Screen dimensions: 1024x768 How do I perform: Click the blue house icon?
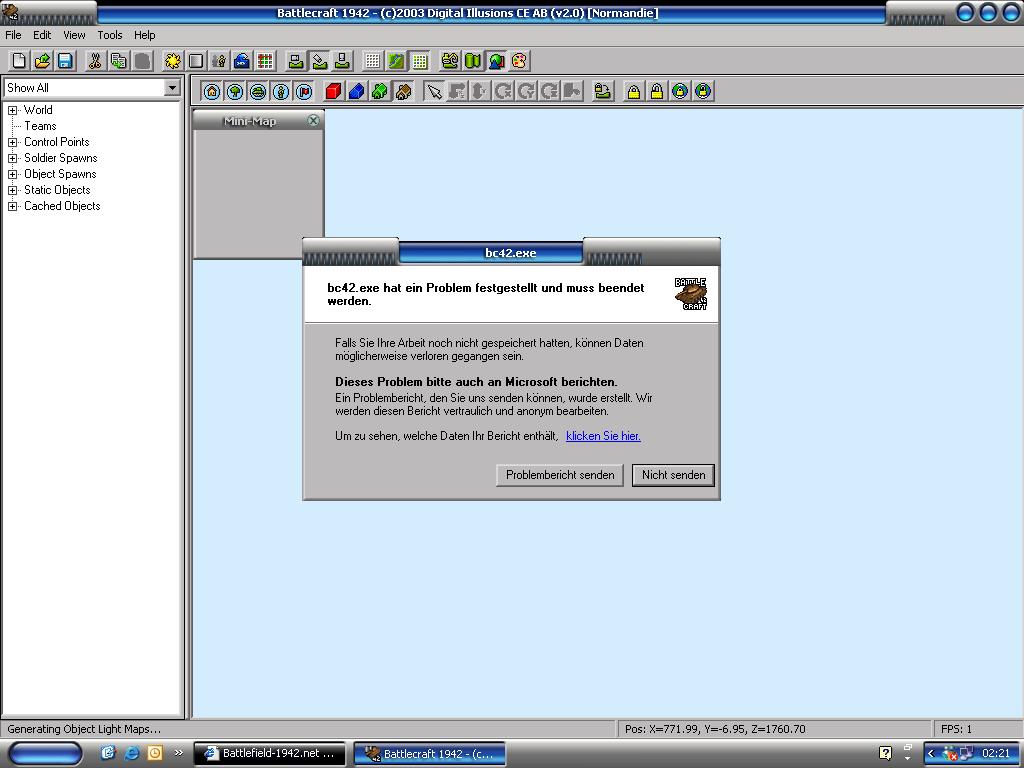[x=357, y=91]
